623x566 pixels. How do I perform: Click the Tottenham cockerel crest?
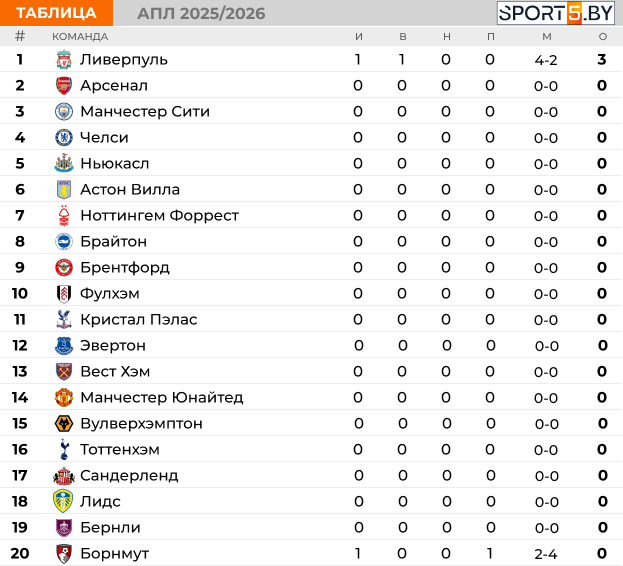(x=64, y=449)
